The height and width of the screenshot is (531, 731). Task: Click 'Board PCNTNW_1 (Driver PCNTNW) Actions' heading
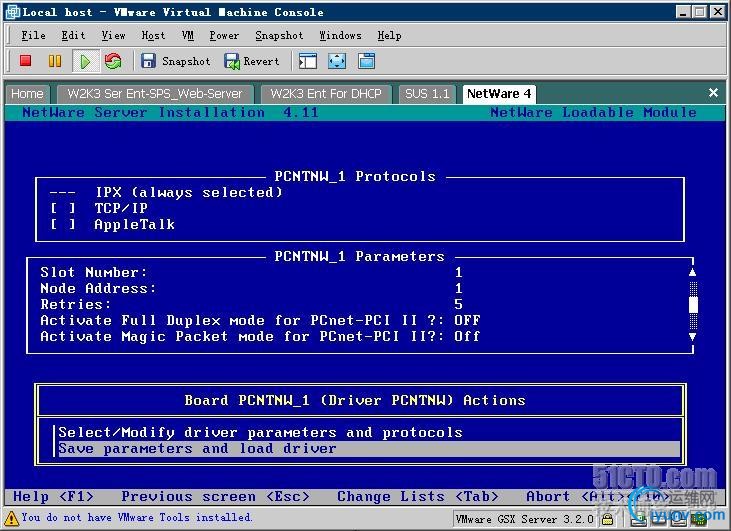click(355, 400)
